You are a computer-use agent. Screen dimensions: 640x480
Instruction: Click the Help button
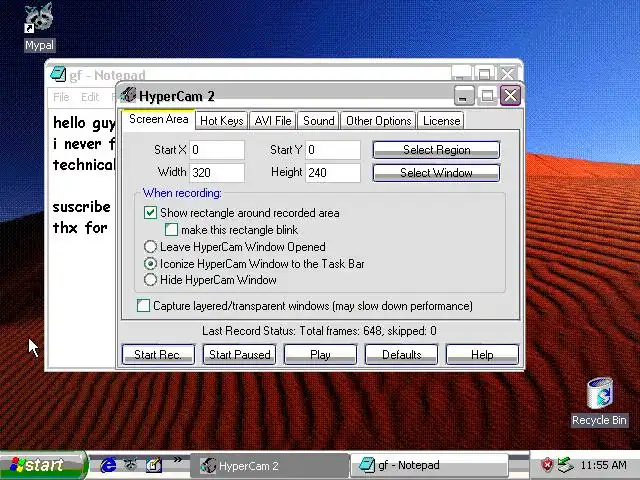[x=482, y=354]
